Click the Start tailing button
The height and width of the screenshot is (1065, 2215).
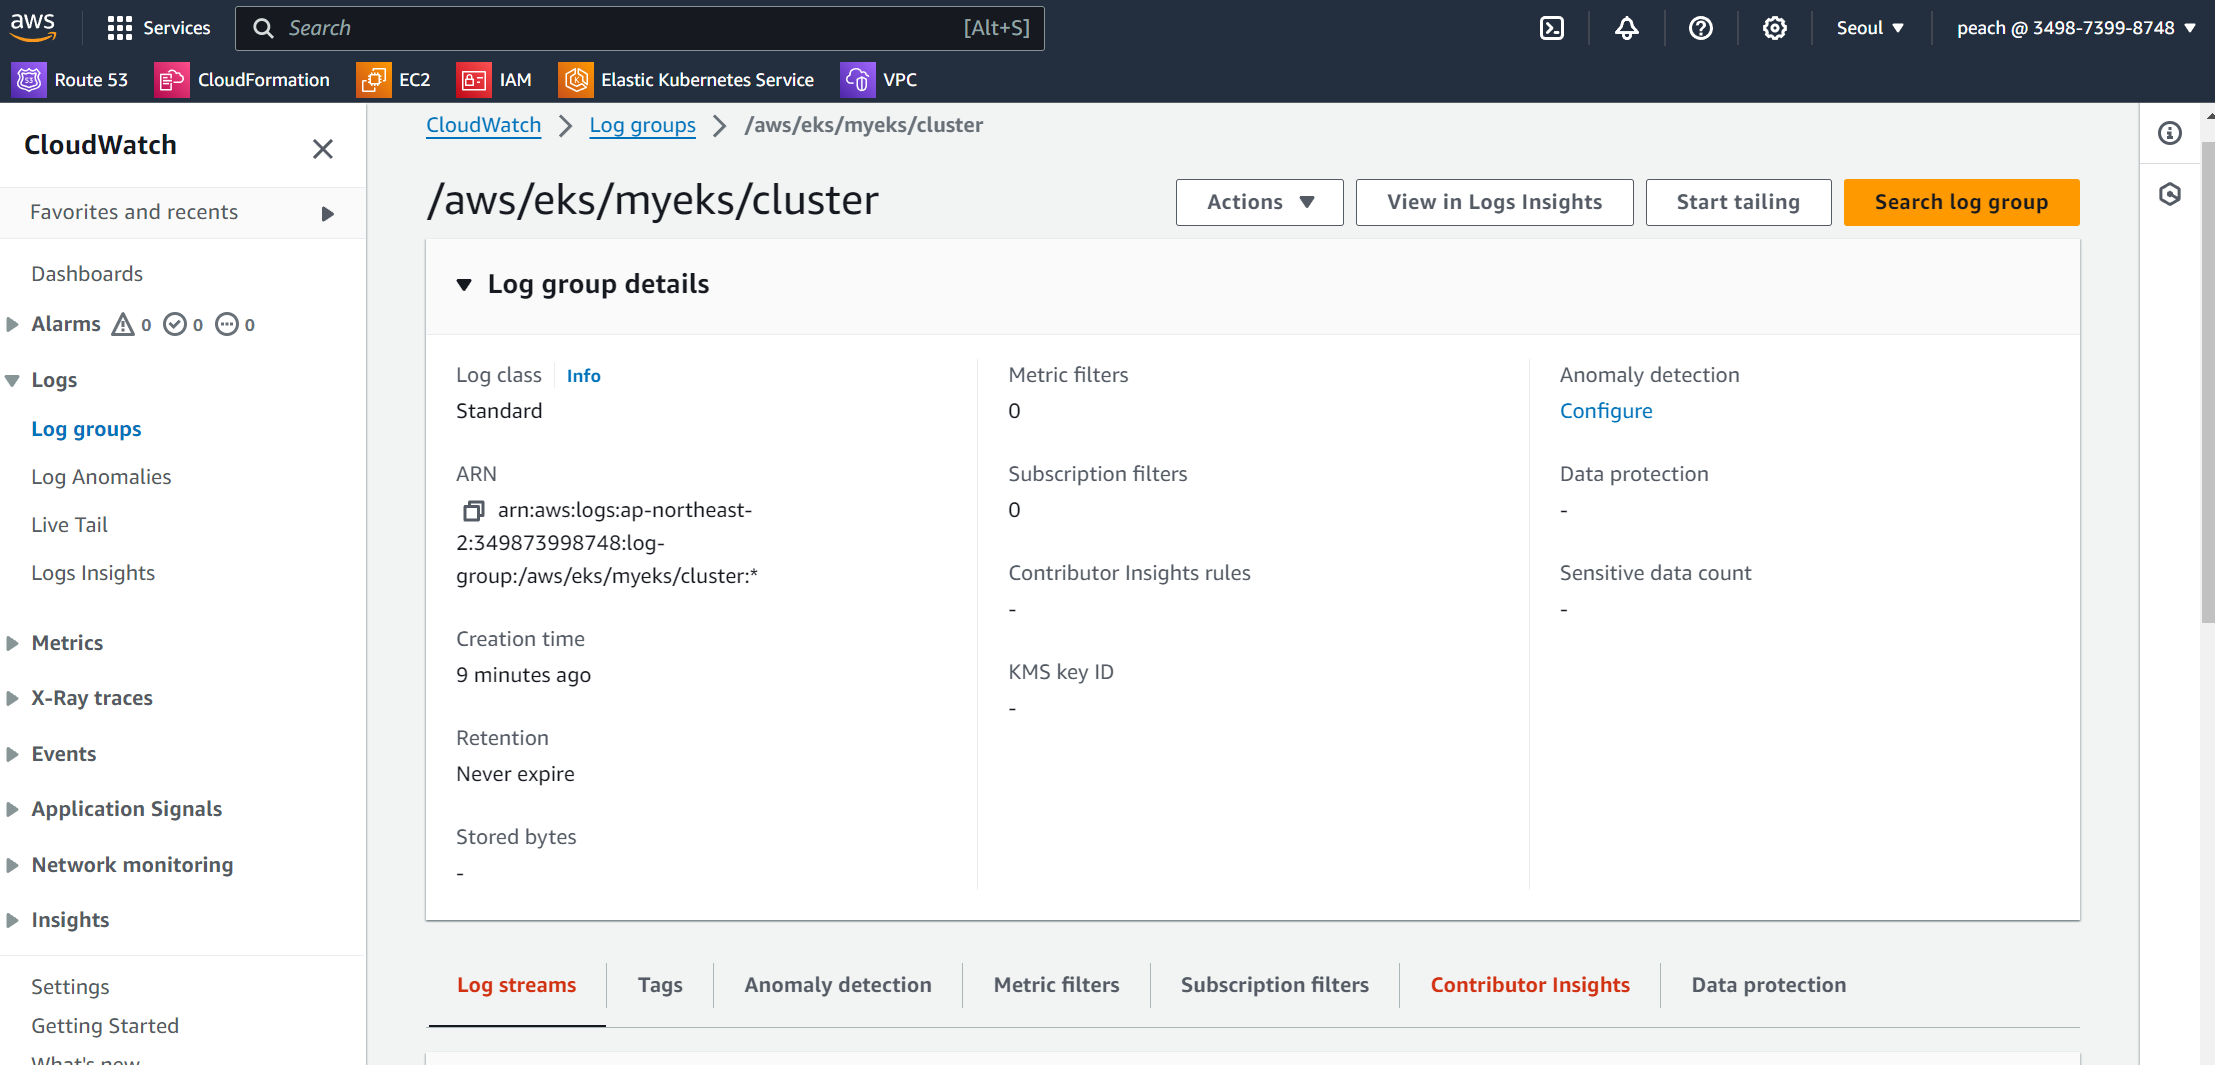click(x=1738, y=202)
